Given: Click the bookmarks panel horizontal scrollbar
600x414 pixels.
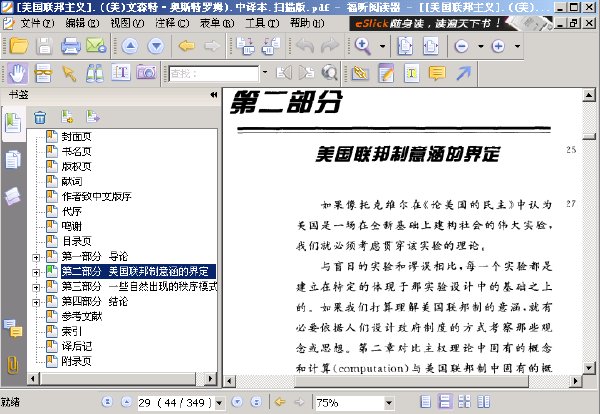Looking at the screenshot, I should click(118, 379).
